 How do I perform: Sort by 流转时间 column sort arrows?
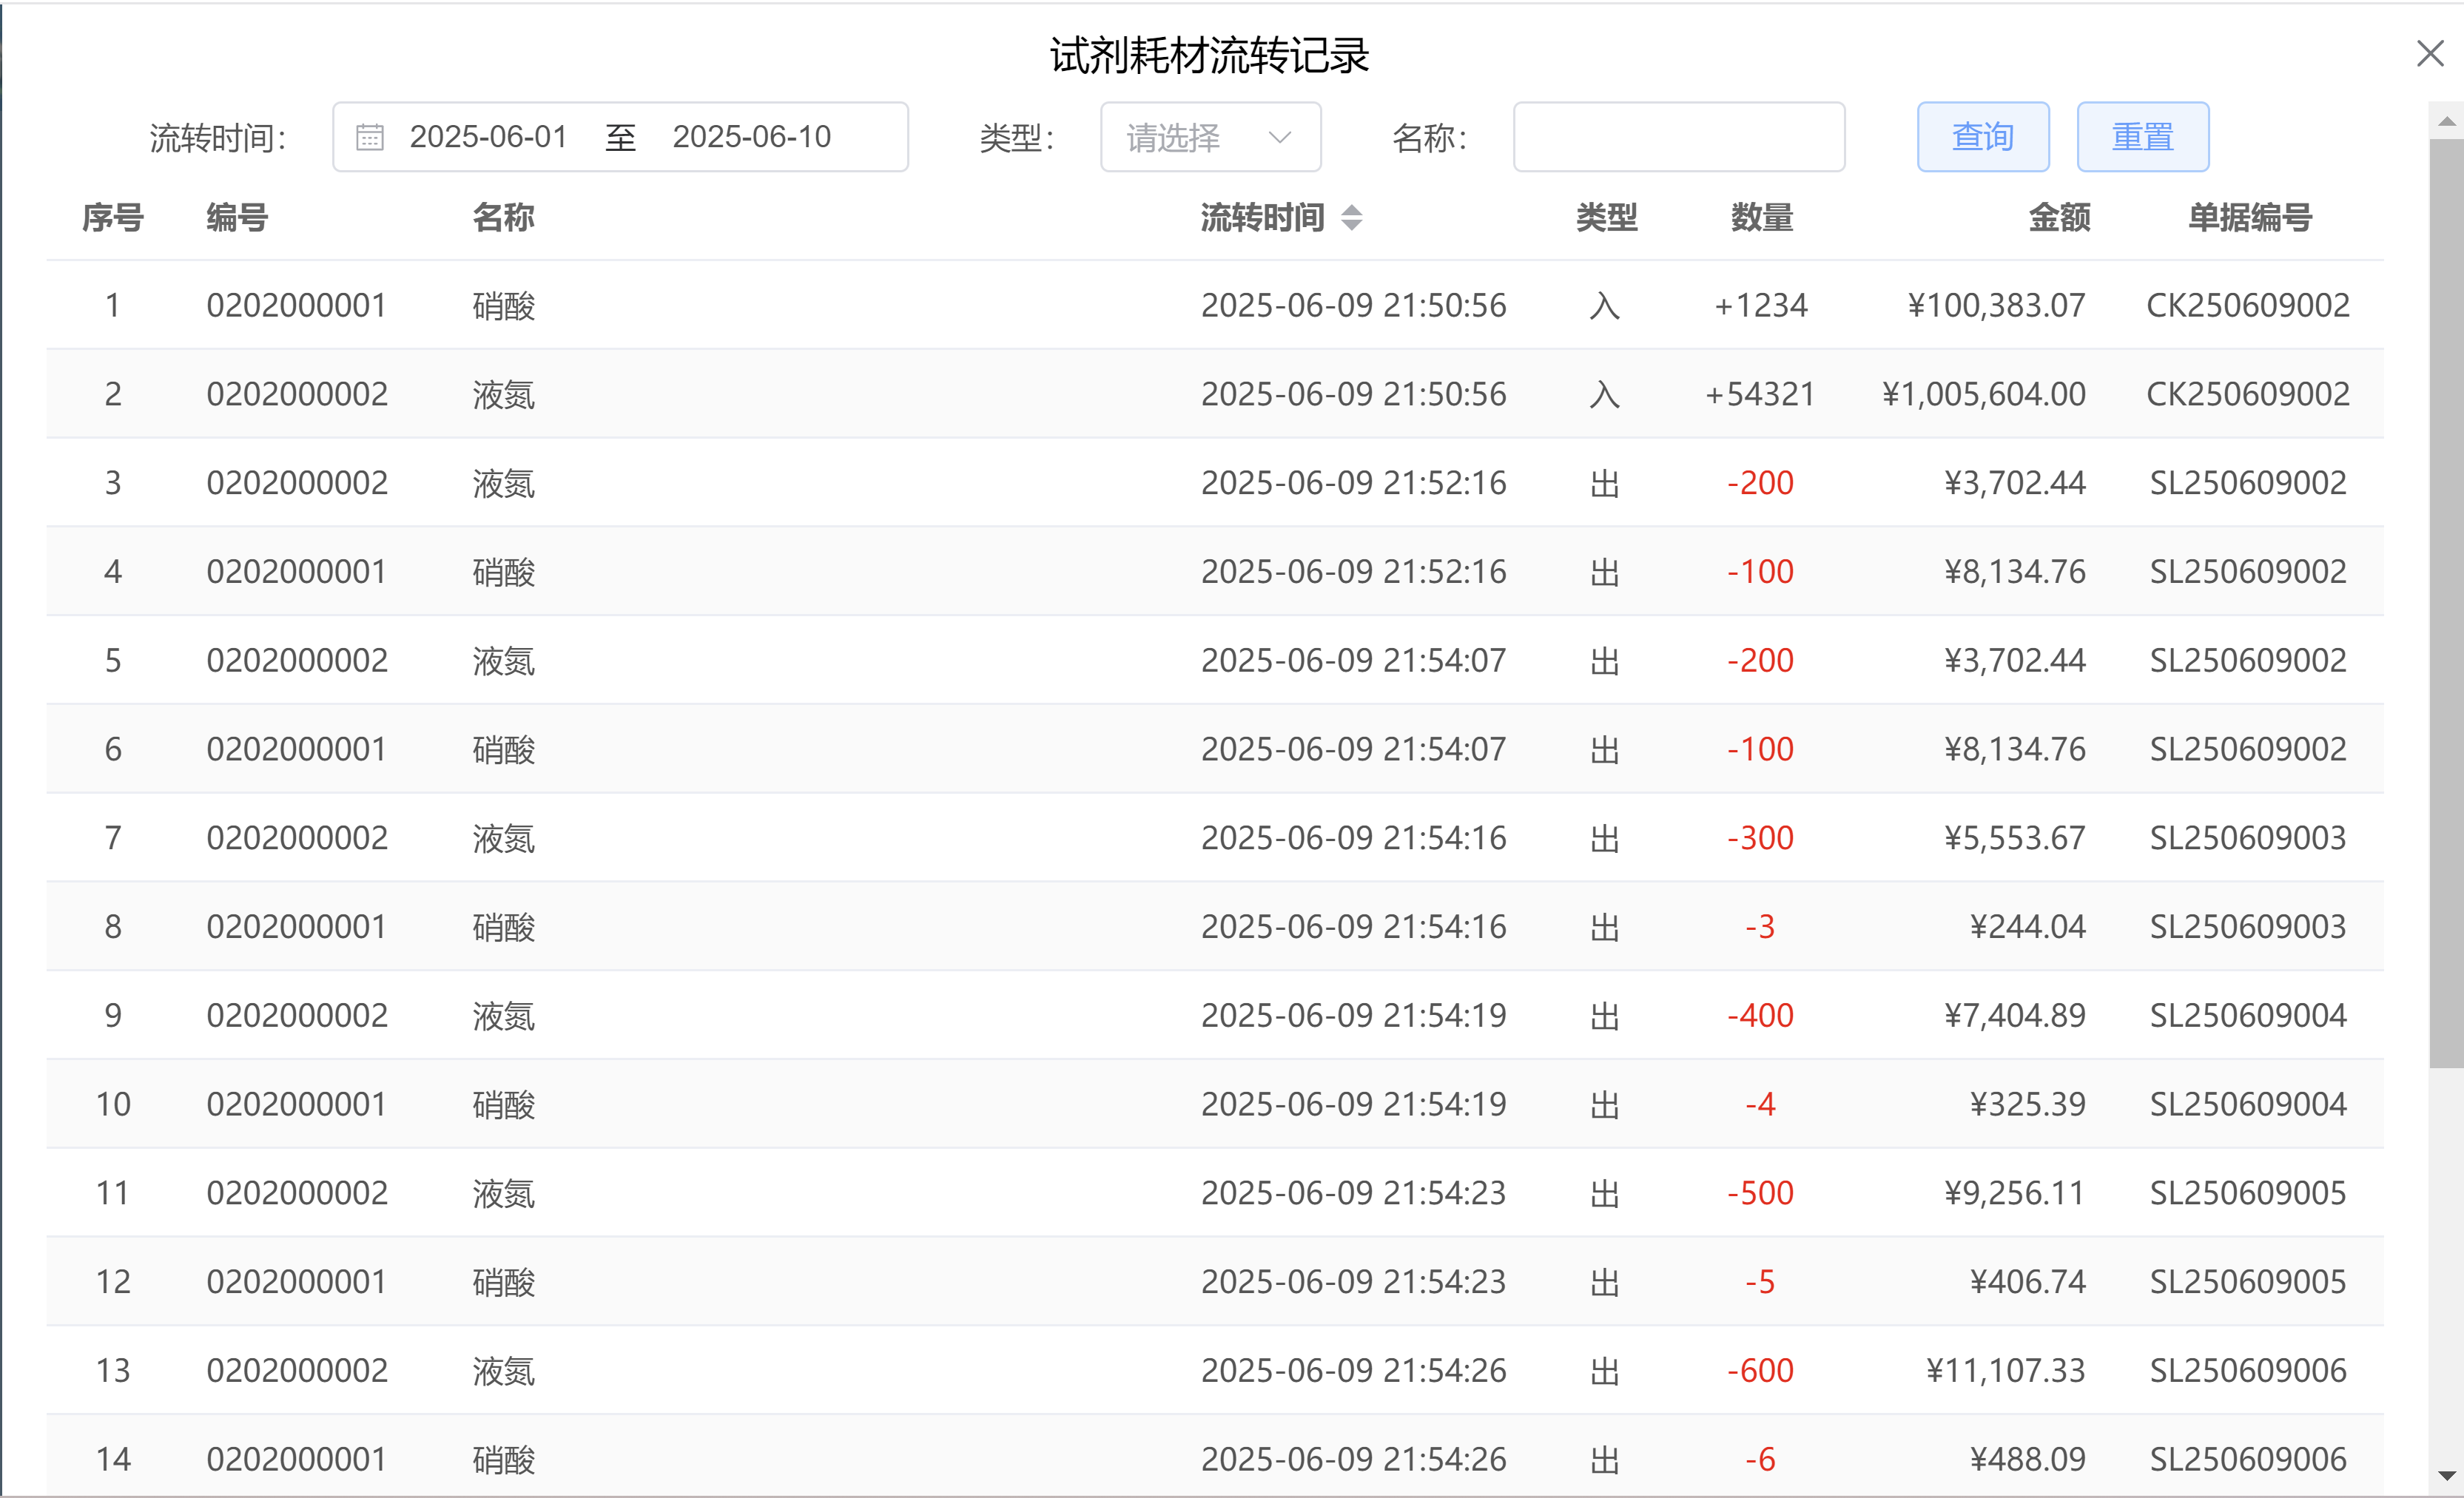point(1351,217)
